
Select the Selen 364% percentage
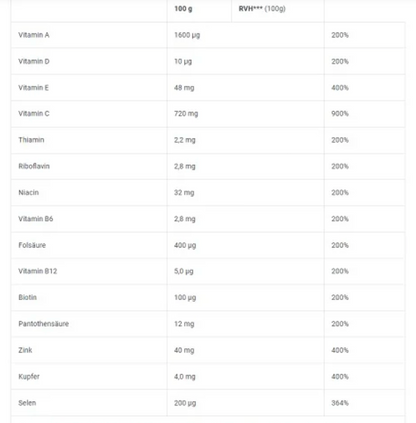click(x=340, y=403)
